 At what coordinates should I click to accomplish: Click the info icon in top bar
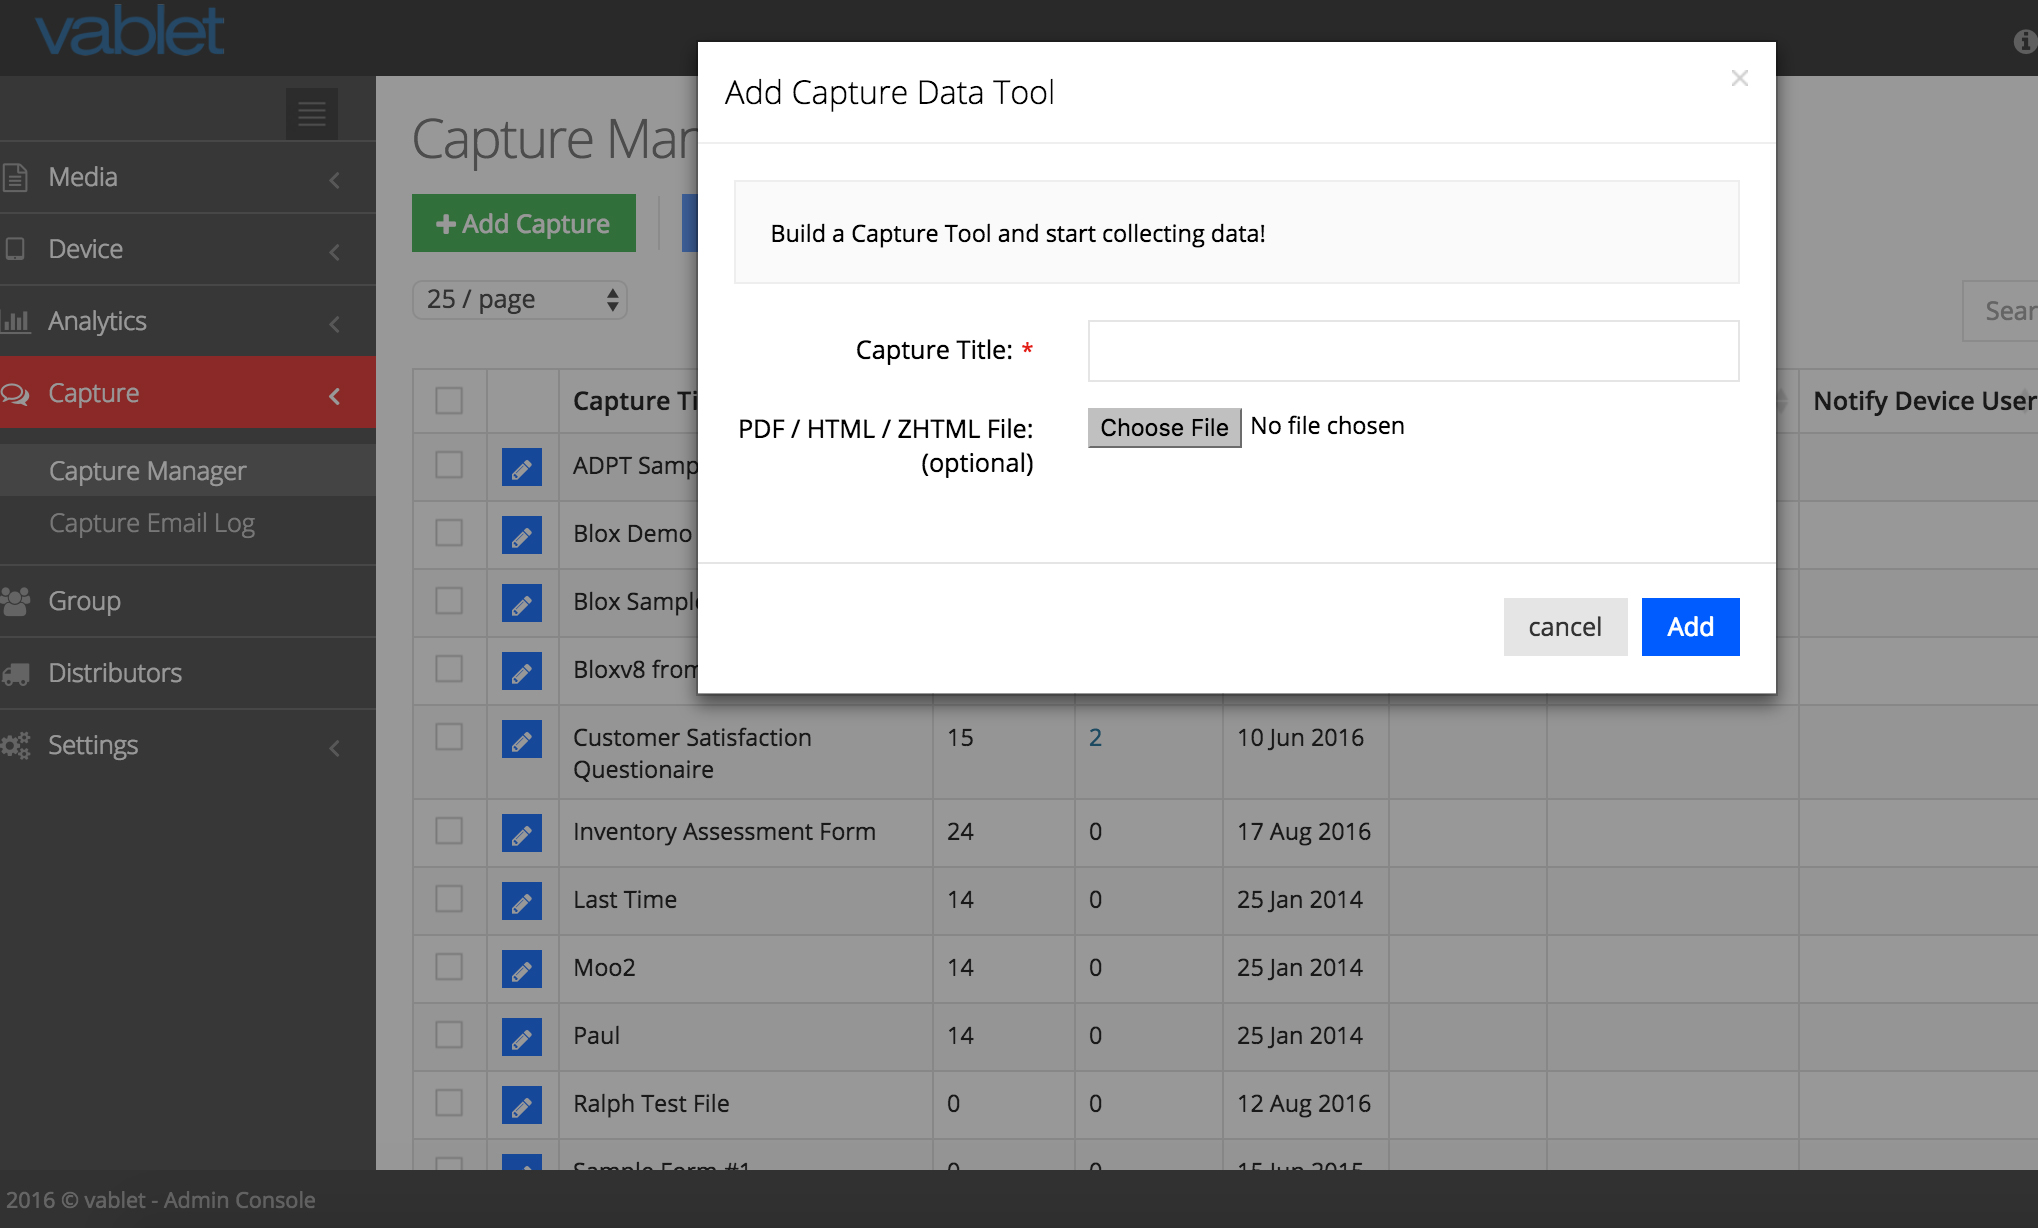pos(2025,41)
